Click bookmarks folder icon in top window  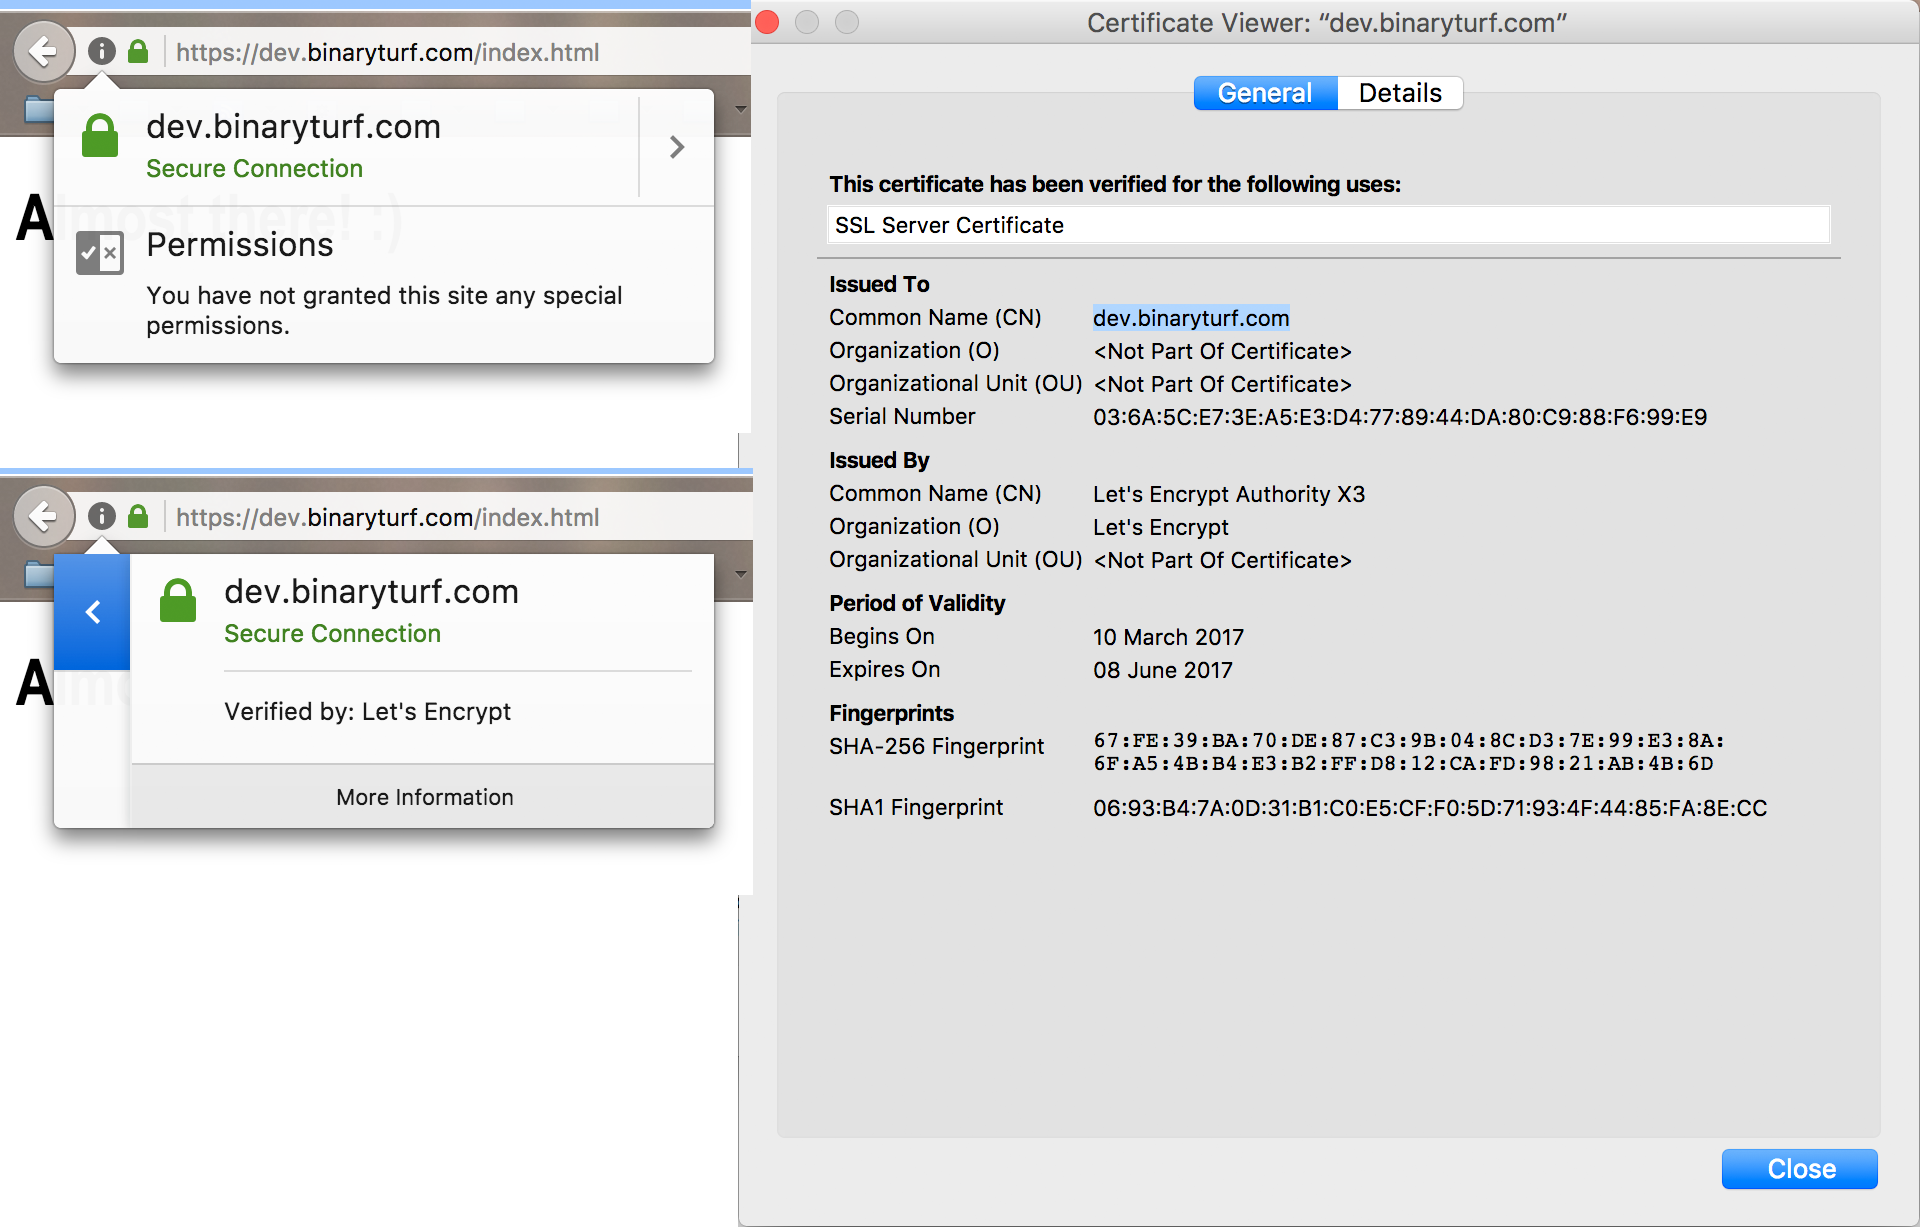coord(38,109)
